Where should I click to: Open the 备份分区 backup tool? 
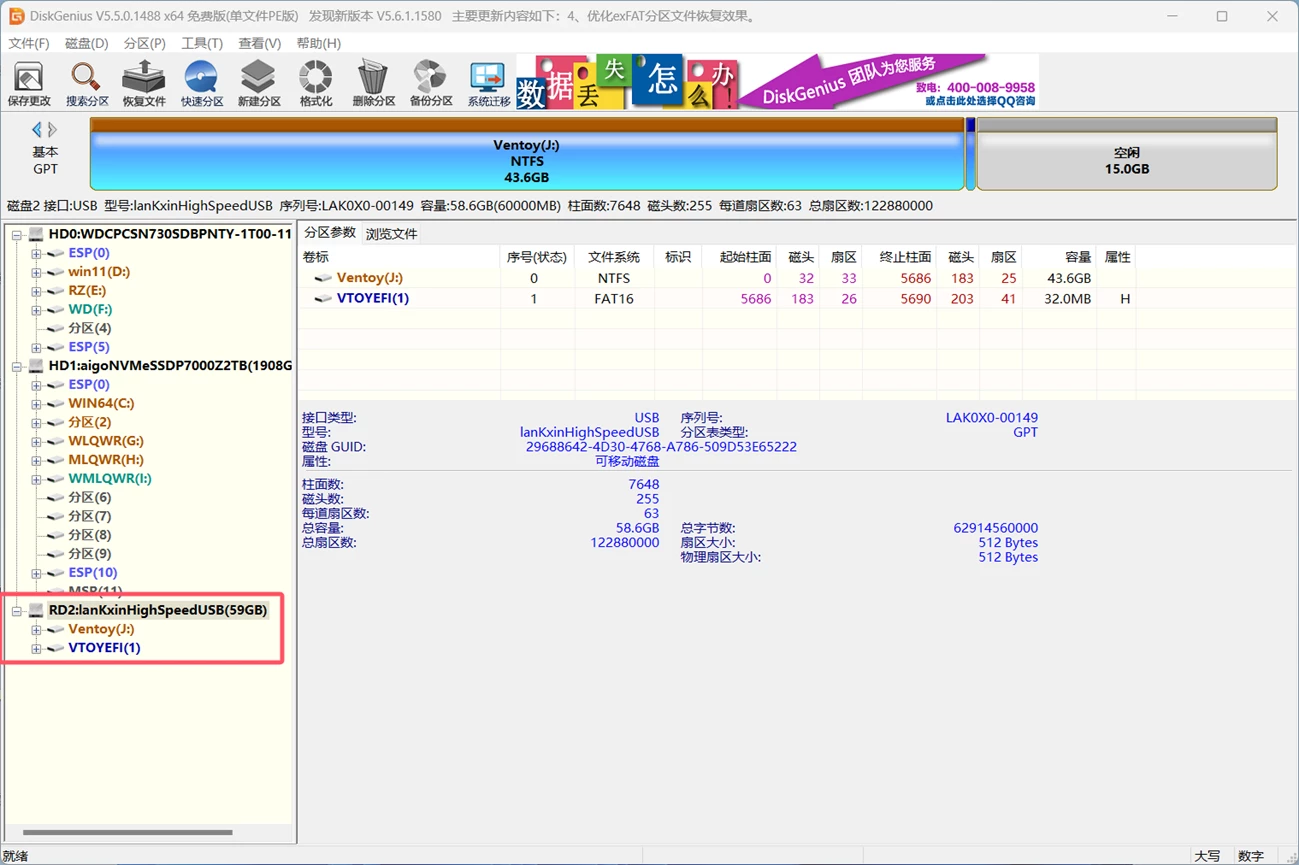click(431, 84)
